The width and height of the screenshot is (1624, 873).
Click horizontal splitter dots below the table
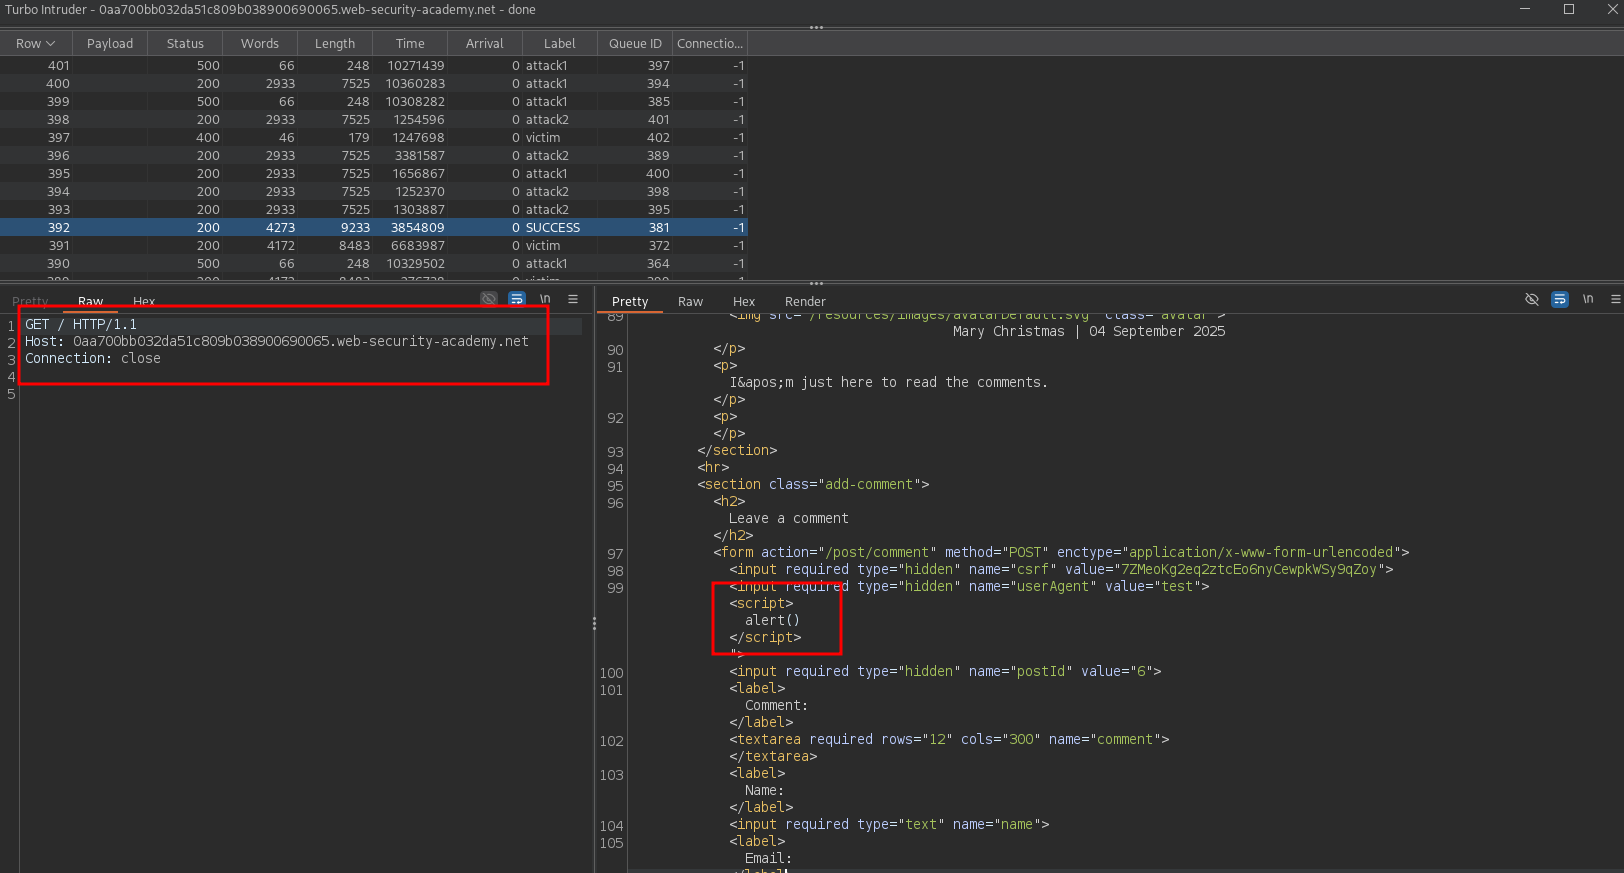[816, 283]
